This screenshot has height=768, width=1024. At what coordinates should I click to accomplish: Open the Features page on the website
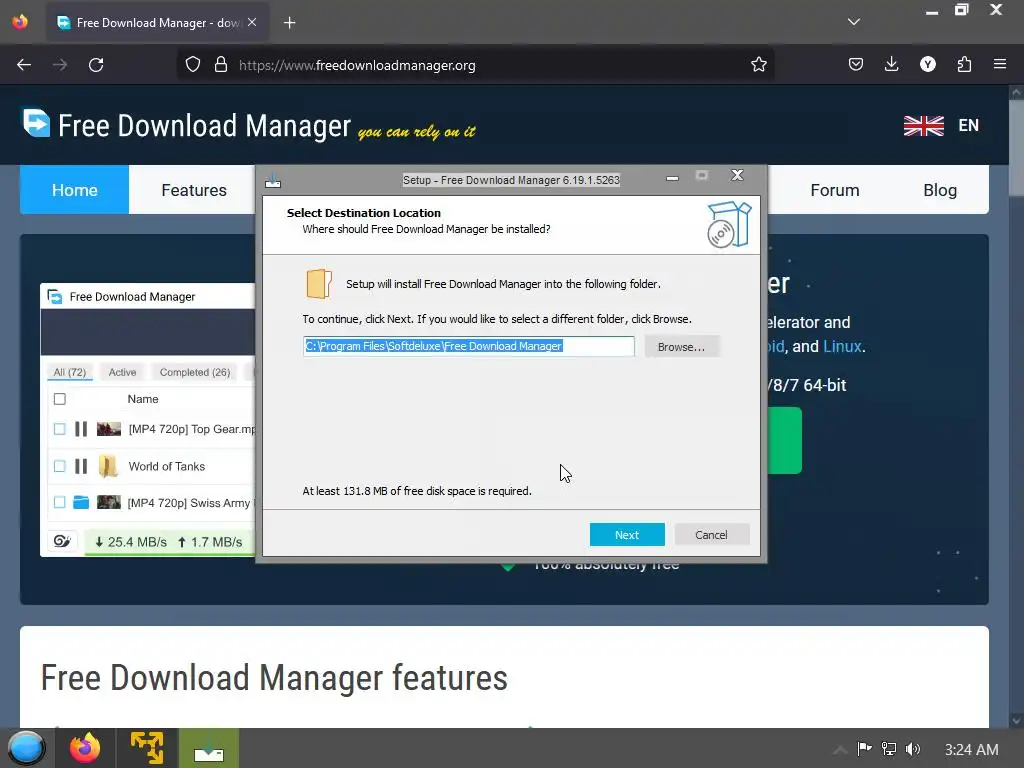(x=194, y=190)
